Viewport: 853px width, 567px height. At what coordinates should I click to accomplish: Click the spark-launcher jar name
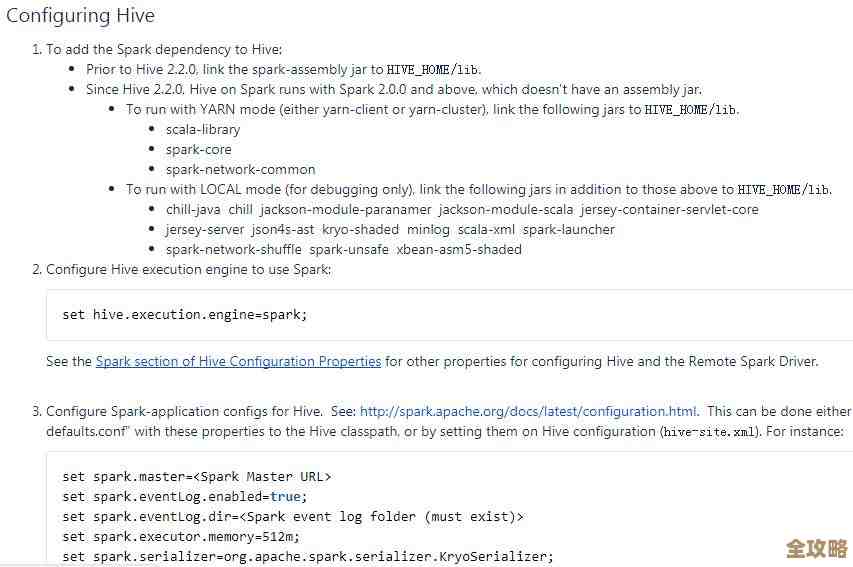pyautogui.click(x=568, y=229)
